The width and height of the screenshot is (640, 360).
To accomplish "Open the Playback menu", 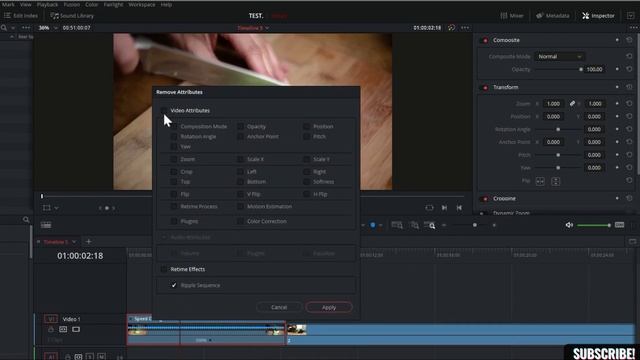I will [x=47, y=4].
